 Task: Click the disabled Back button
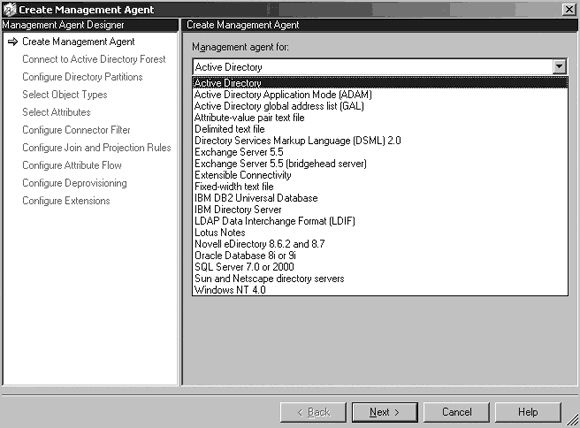tap(313, 412)
